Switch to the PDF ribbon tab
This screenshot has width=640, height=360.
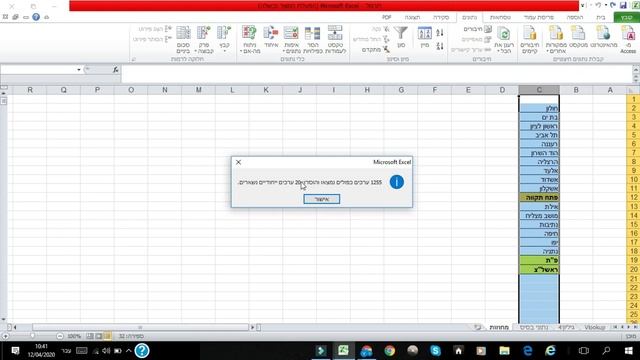387,17
